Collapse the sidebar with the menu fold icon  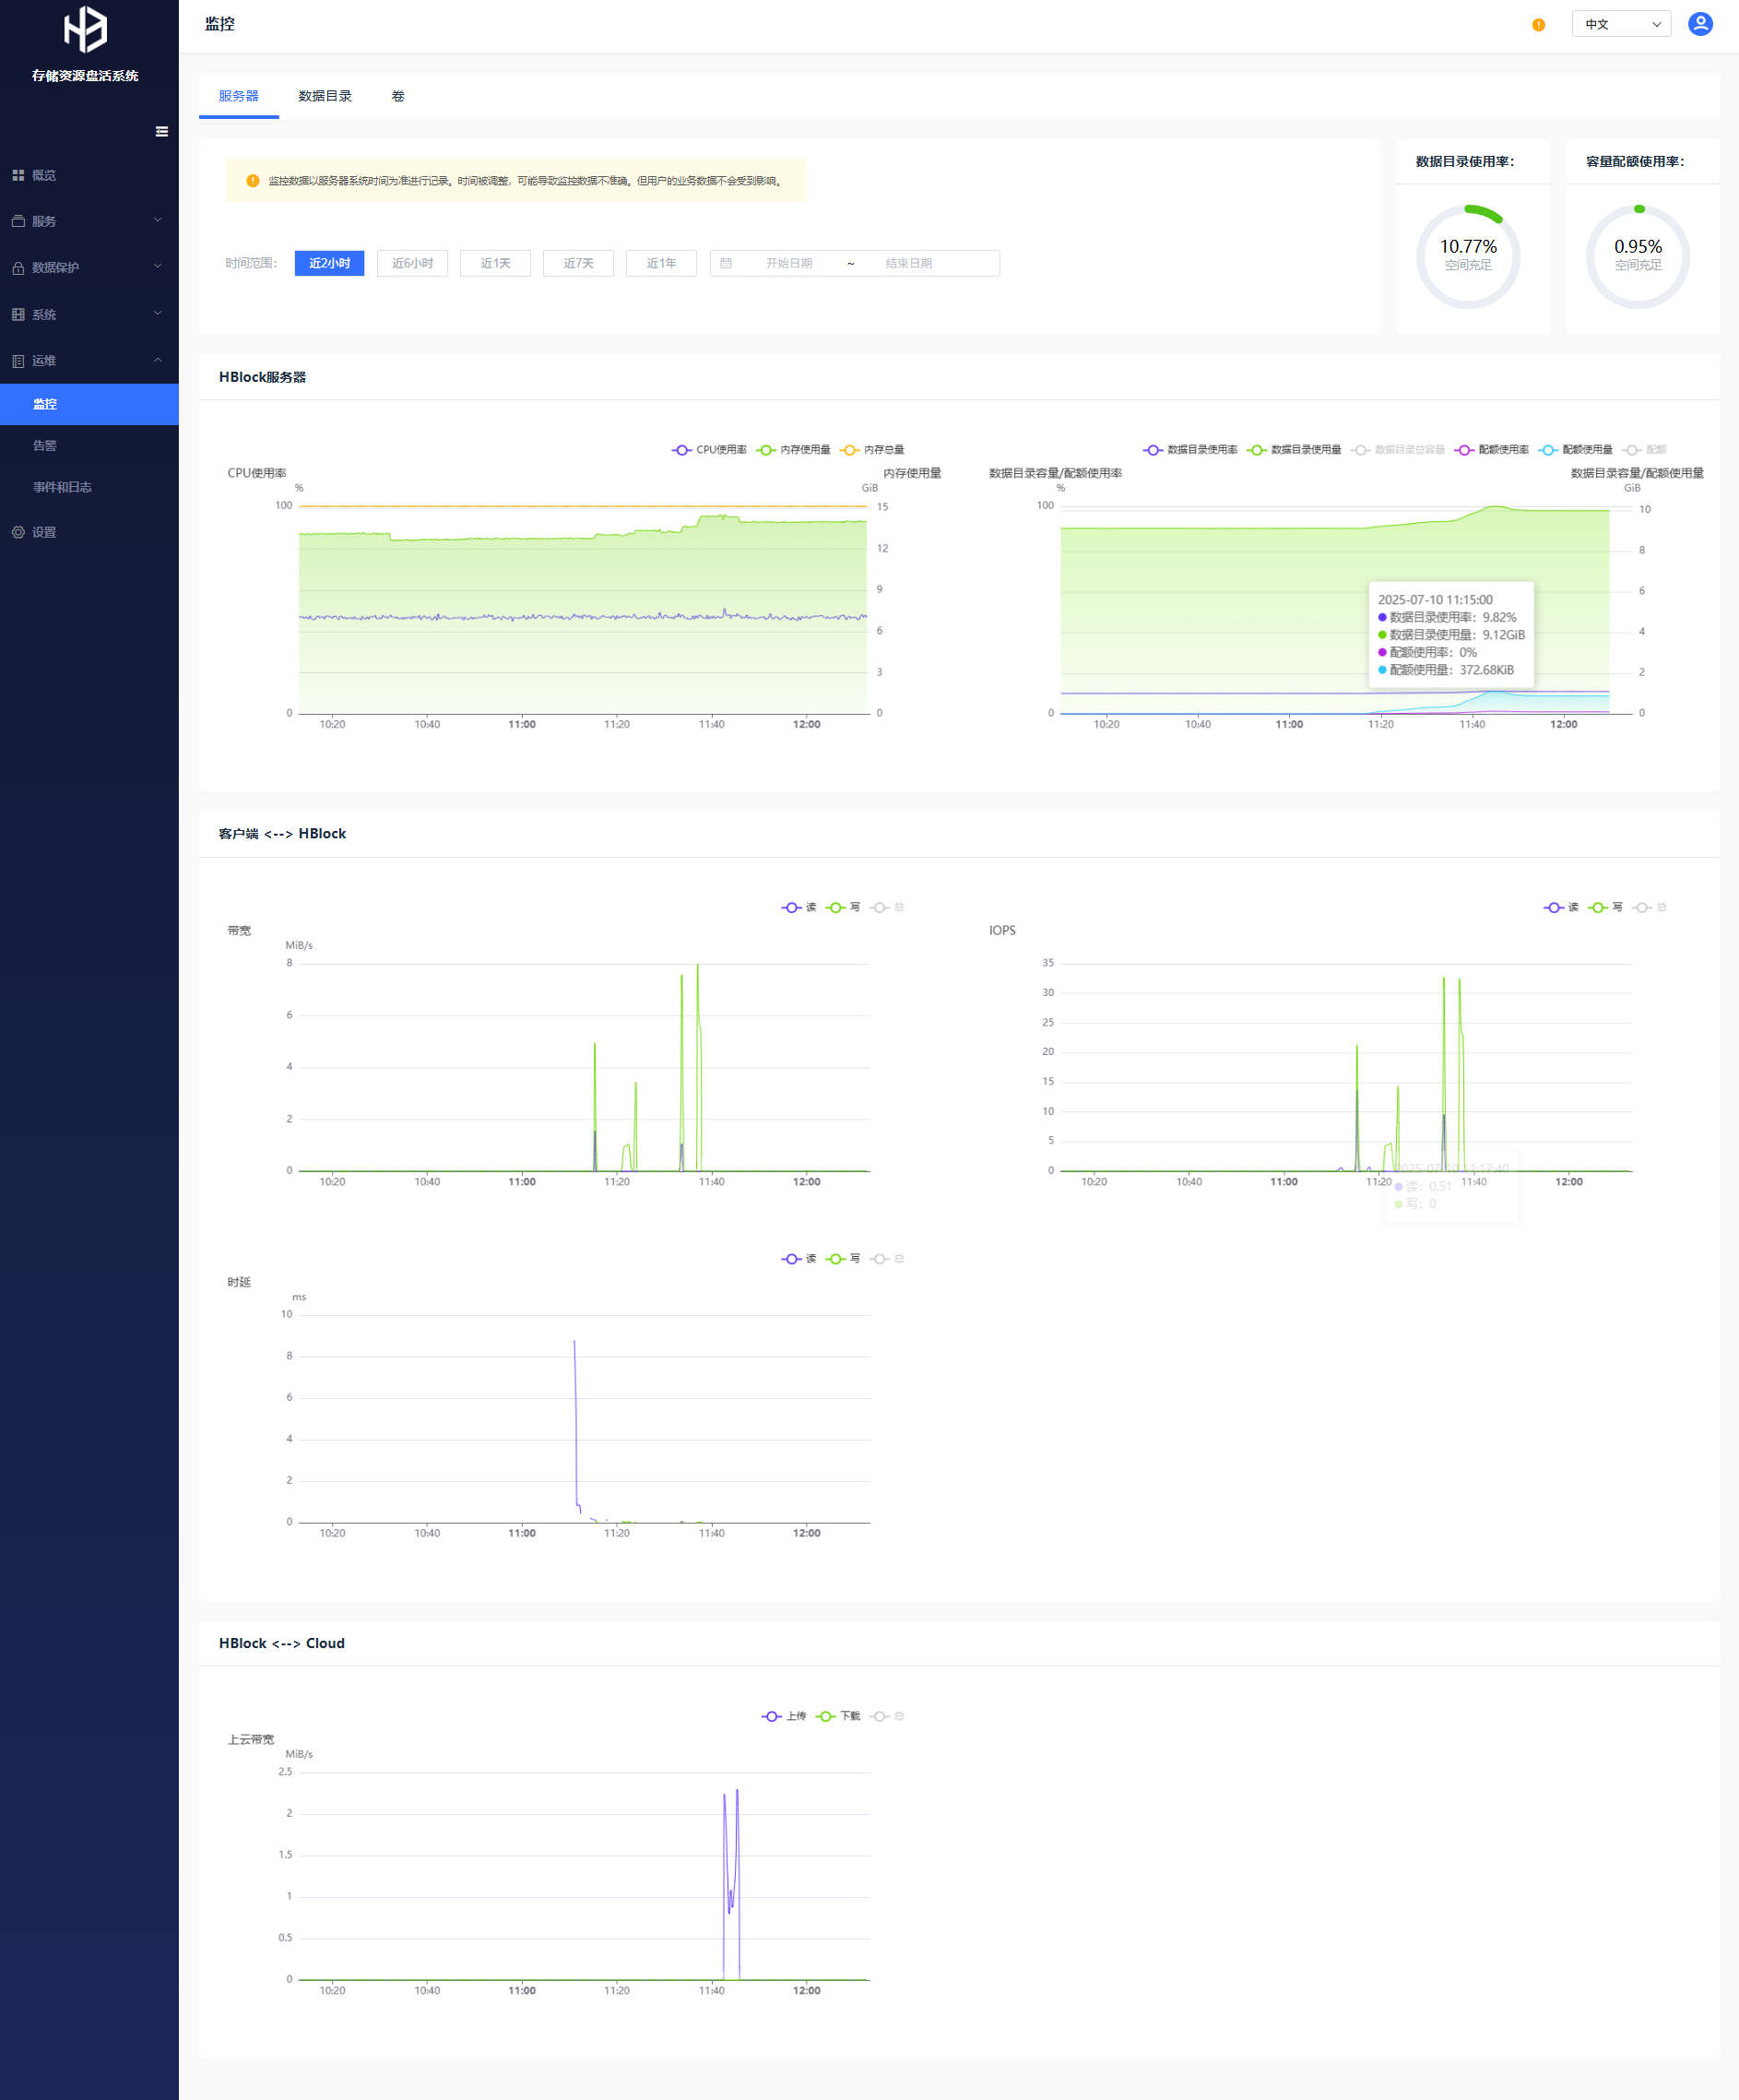coord(162,132)
